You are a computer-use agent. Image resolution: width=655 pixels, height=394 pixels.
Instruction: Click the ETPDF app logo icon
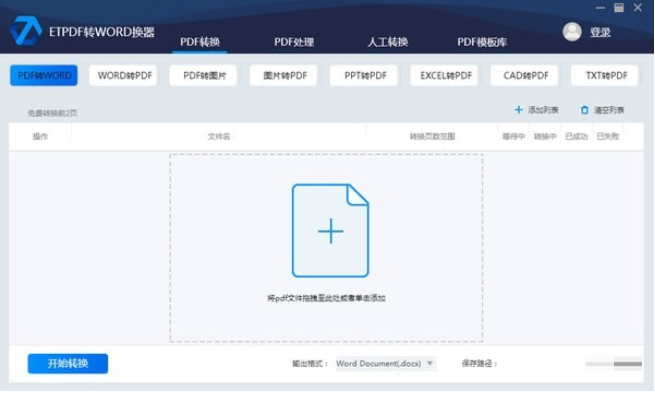pyautogui.click(x=26, y=31)
